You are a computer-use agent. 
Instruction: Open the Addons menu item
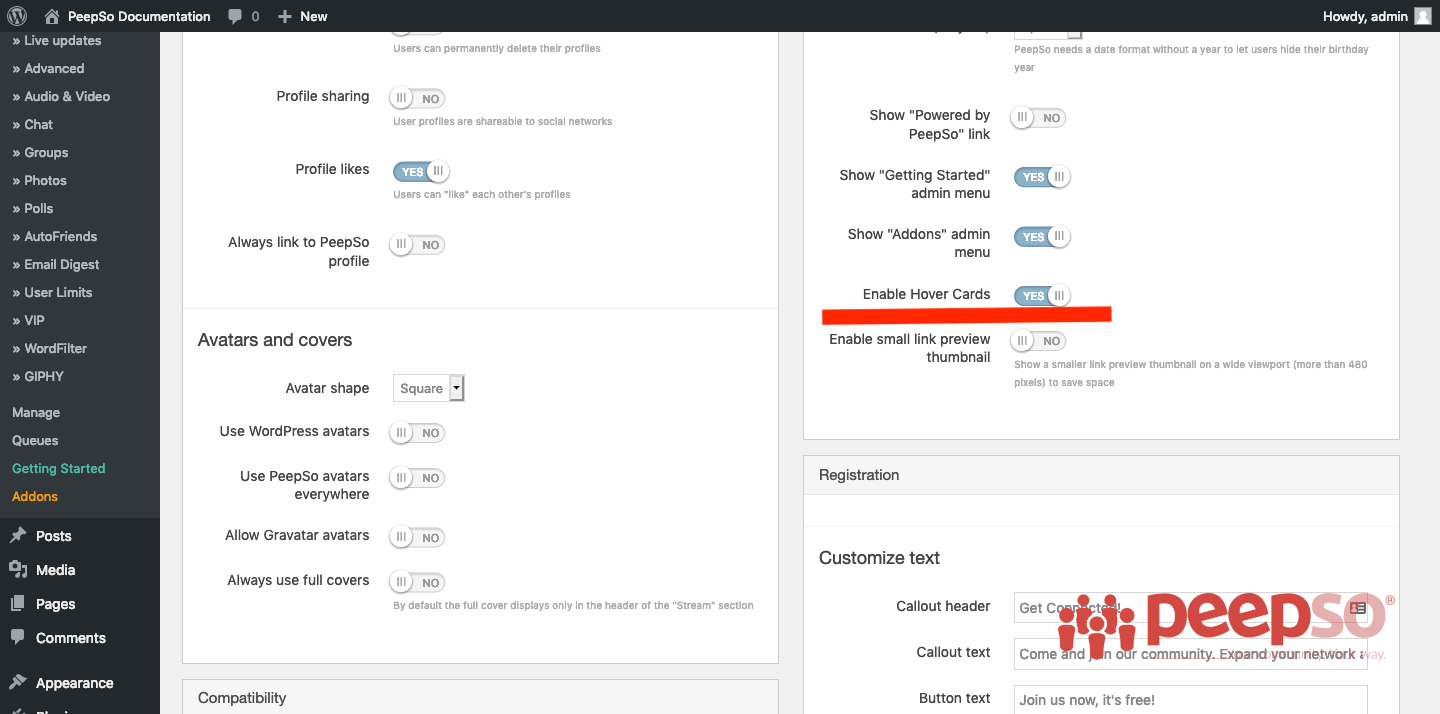[x=35, y=496]
